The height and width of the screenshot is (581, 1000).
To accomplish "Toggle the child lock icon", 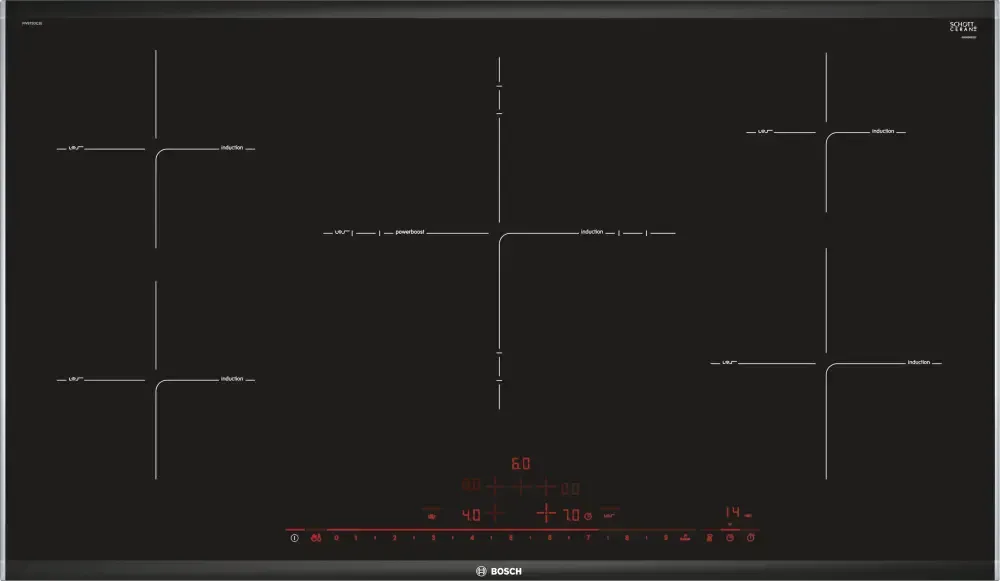I will [315, 538].
